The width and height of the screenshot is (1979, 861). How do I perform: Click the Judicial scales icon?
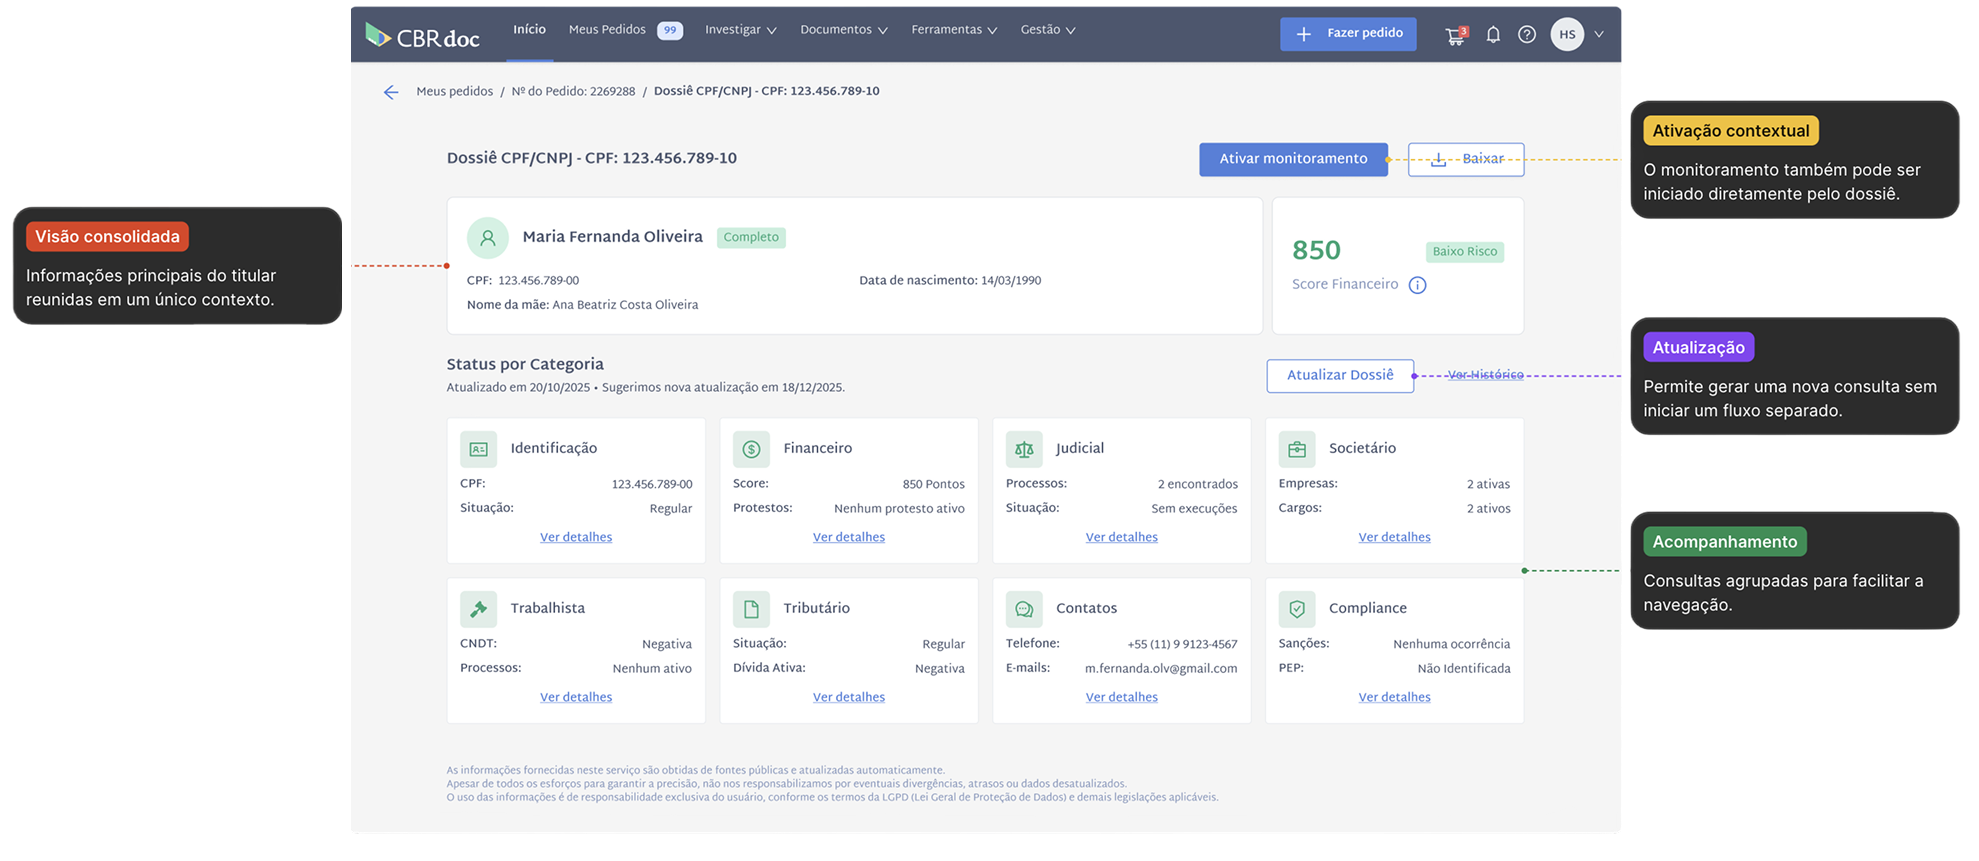(1024, 449)
